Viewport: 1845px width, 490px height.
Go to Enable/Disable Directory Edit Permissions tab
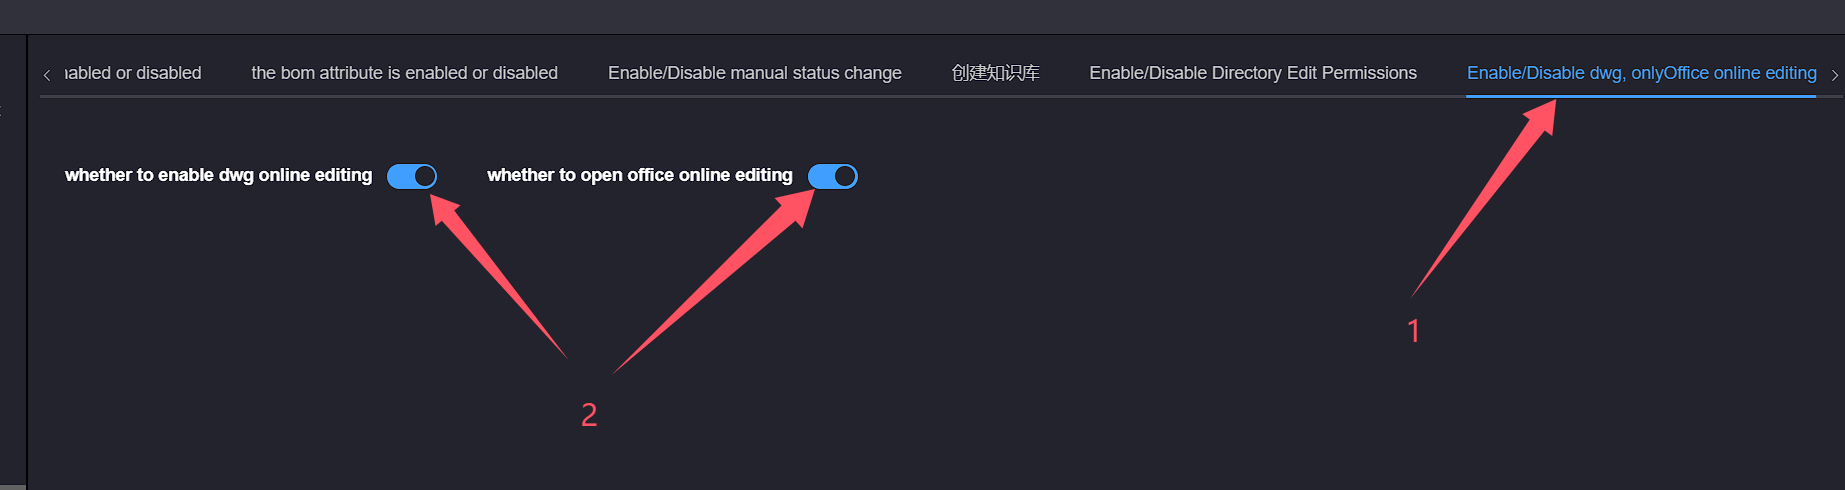tap(1253, 73)
